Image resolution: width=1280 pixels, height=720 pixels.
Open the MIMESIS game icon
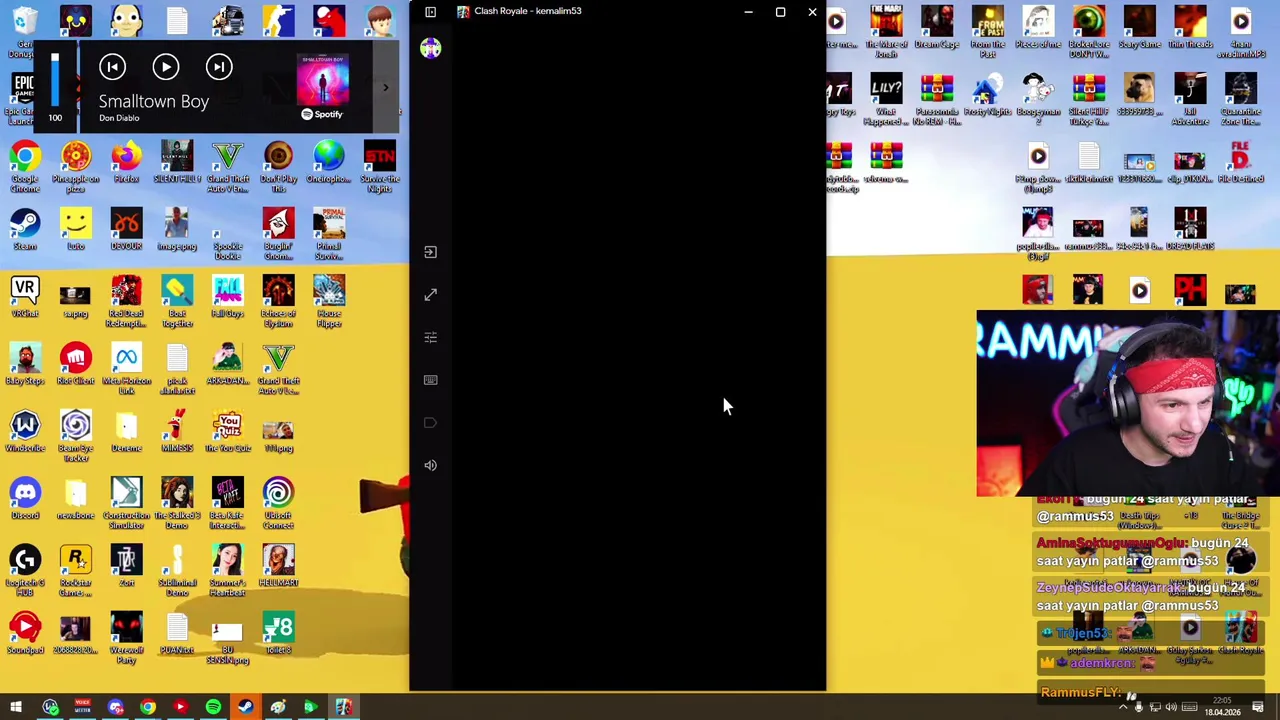pyautogui.click(x=177, y=431)
